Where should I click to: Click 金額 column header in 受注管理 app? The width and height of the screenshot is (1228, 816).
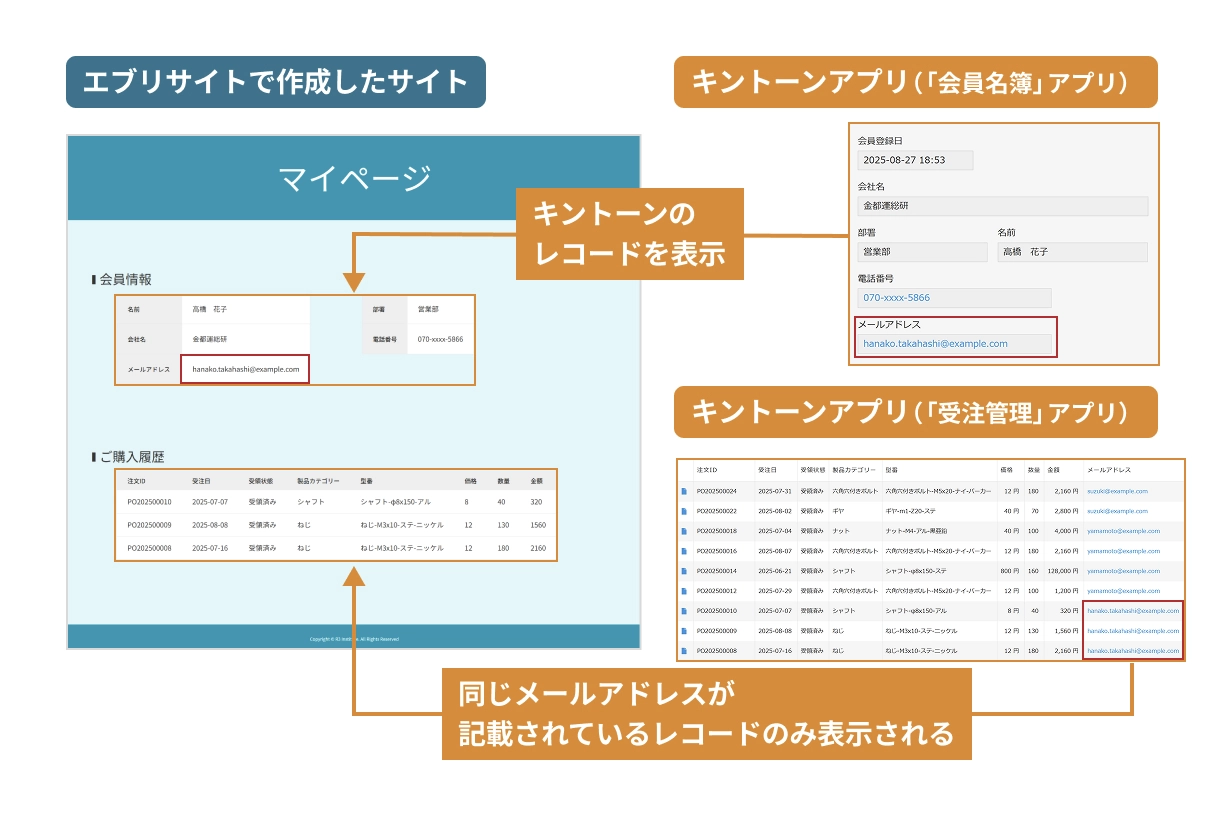(x=1053, y=470)
